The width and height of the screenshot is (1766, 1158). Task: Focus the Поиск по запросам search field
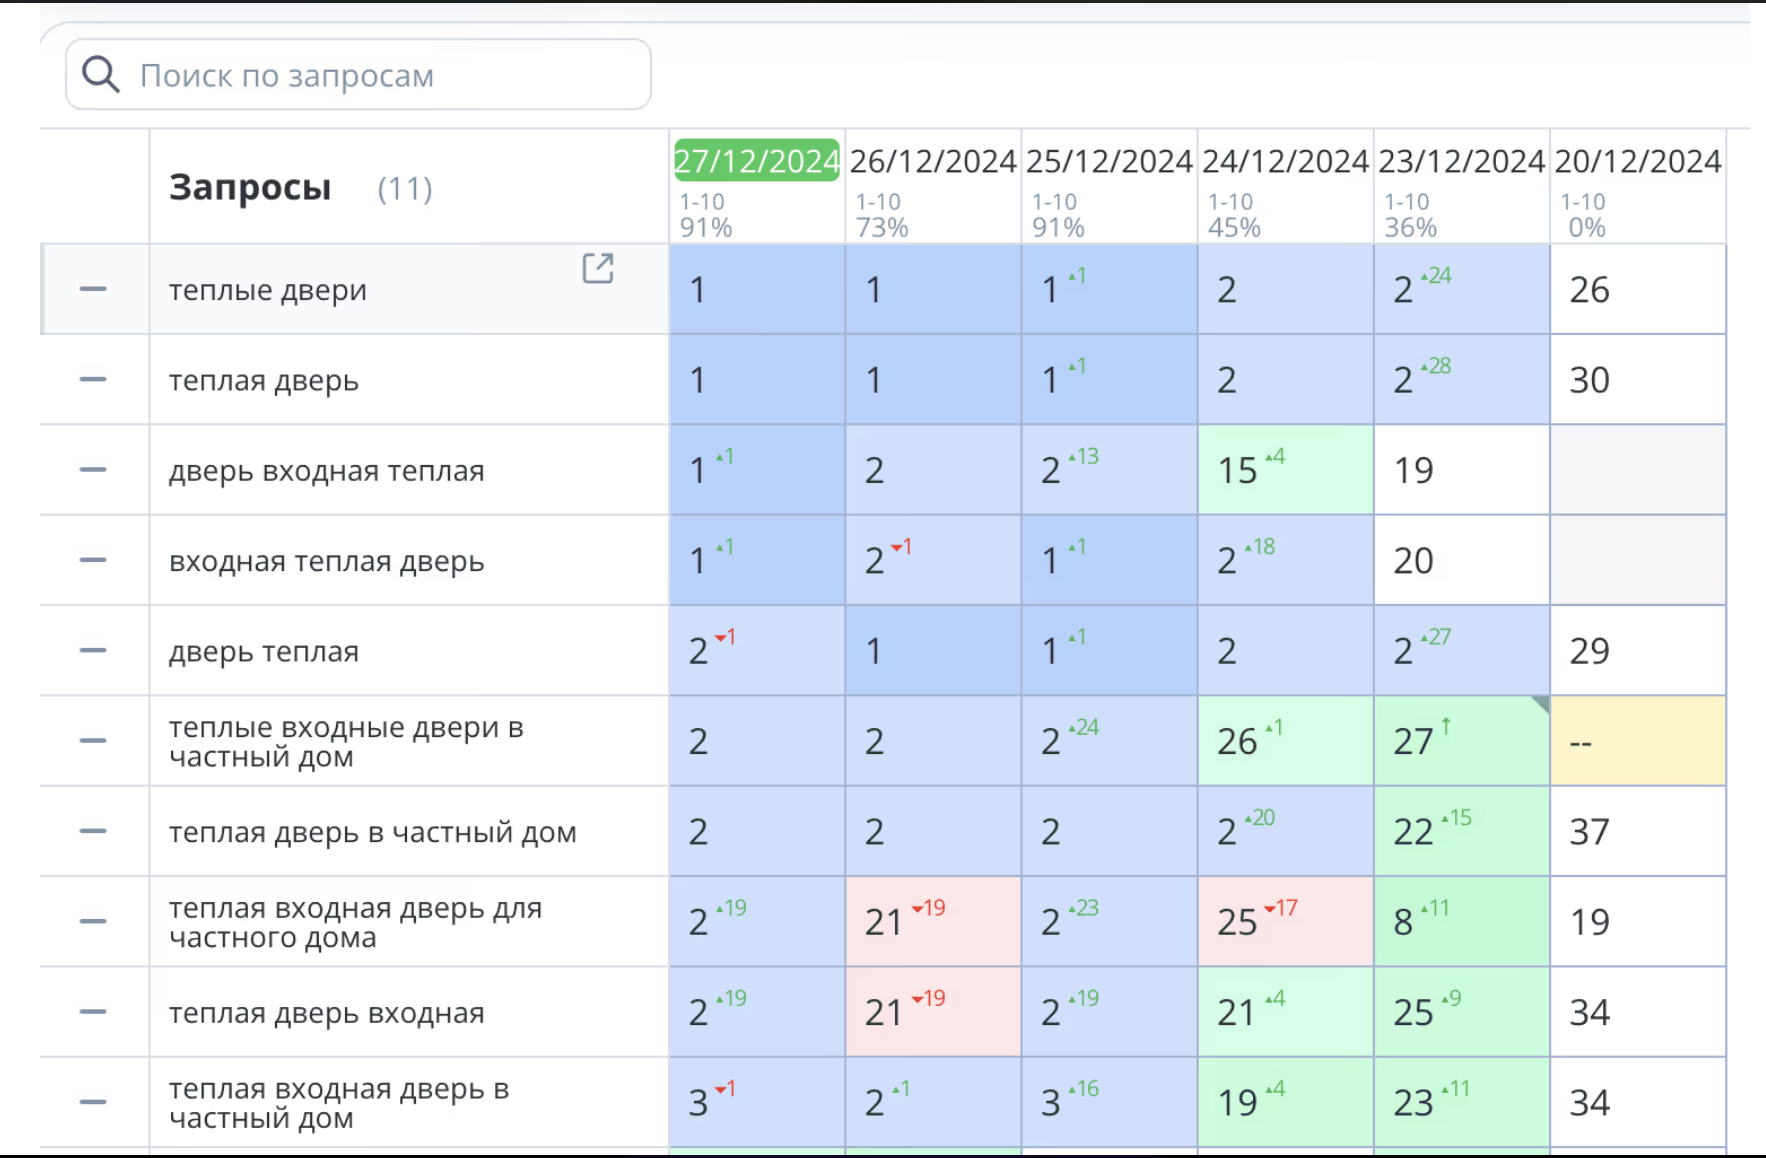tap(380, 75)
